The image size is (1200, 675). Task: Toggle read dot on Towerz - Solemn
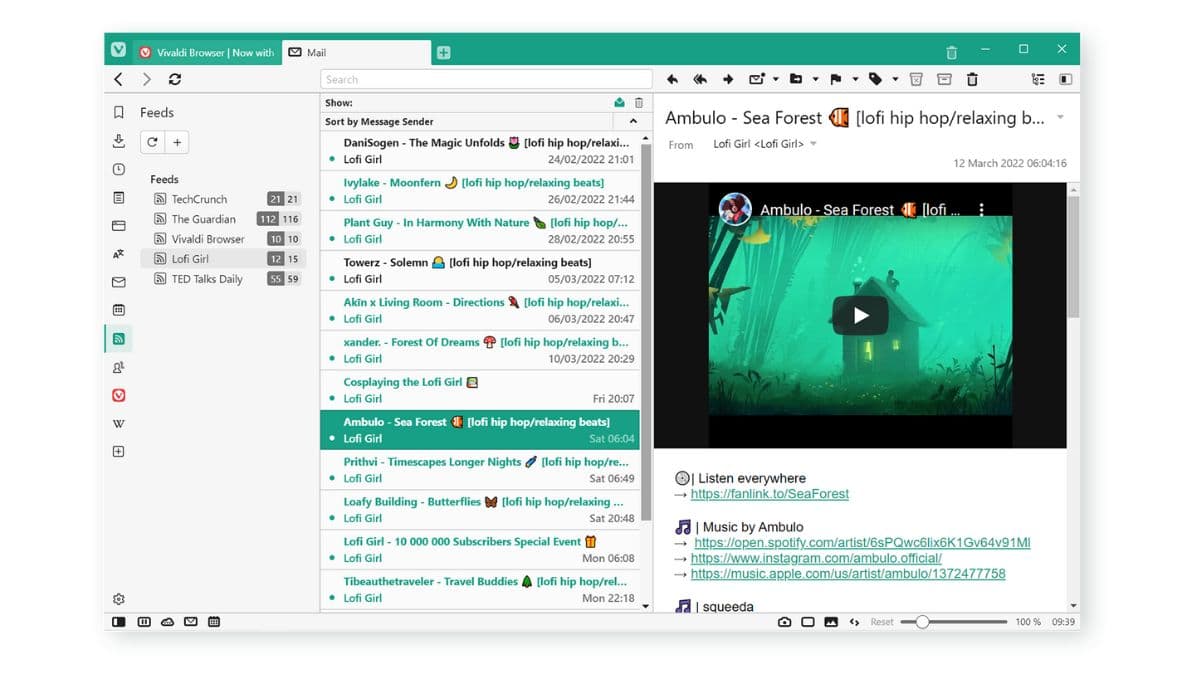point(332,279)
